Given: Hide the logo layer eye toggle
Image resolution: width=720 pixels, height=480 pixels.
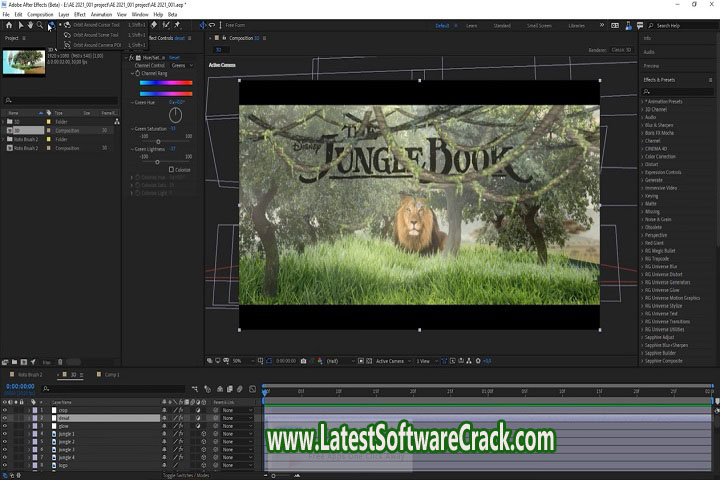Looking at the screenshot, I should [x=5, y=465].
